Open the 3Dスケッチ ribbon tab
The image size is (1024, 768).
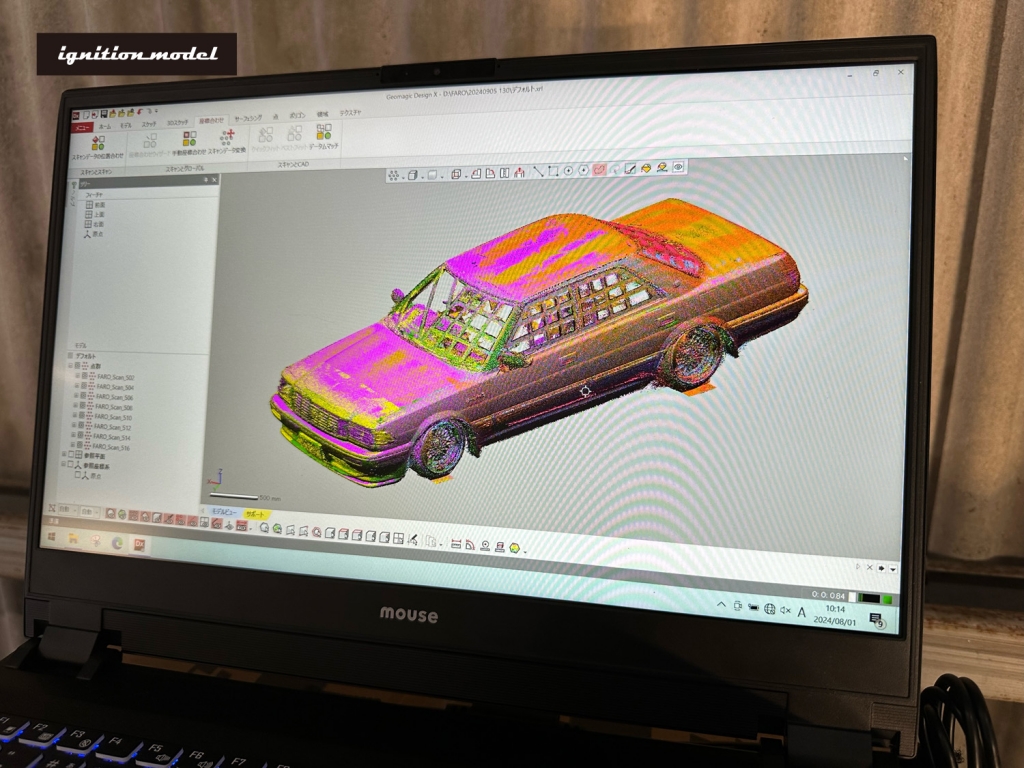(x=177, y=123)
